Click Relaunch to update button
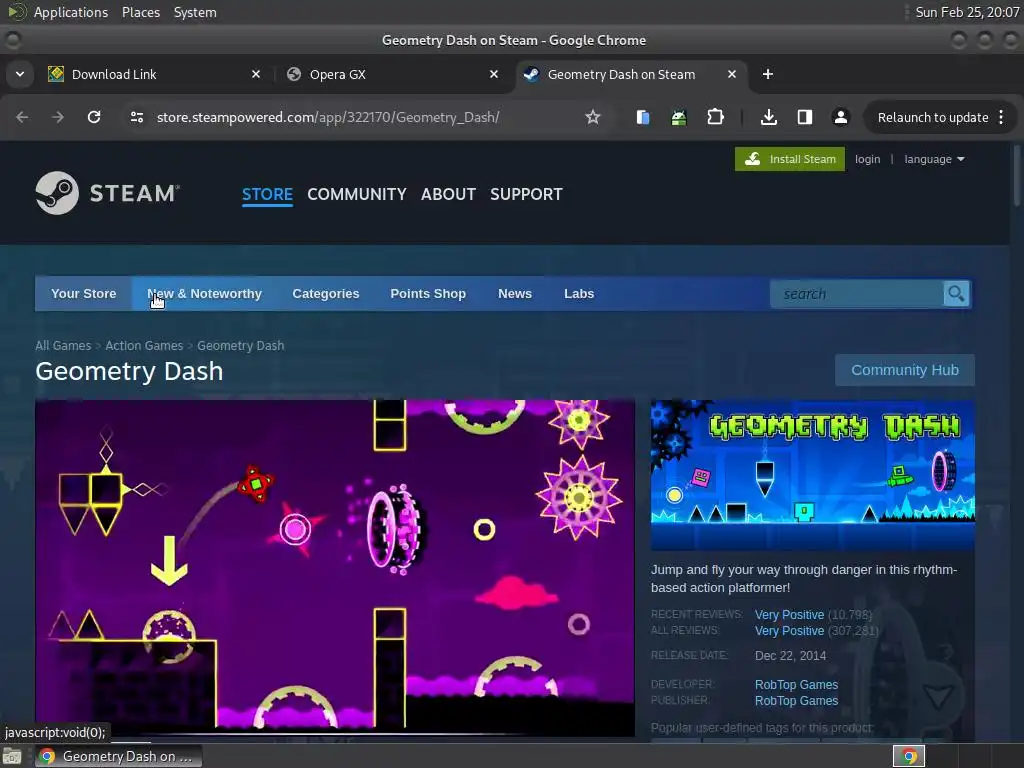 [933, 118]
